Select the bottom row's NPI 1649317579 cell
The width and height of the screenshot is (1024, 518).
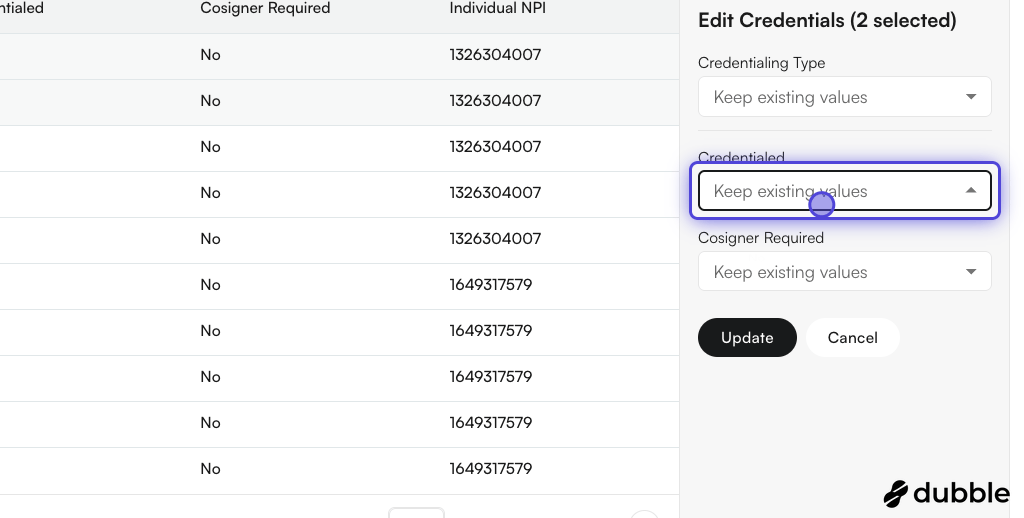coord(490,469)
